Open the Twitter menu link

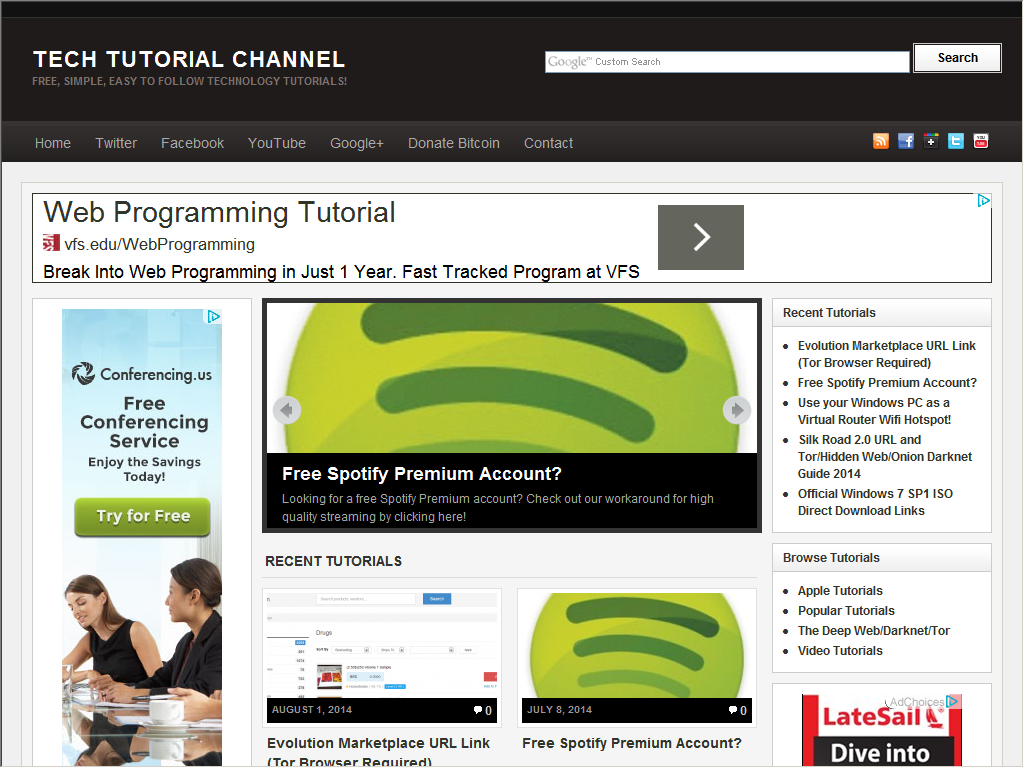click(116, 143)
